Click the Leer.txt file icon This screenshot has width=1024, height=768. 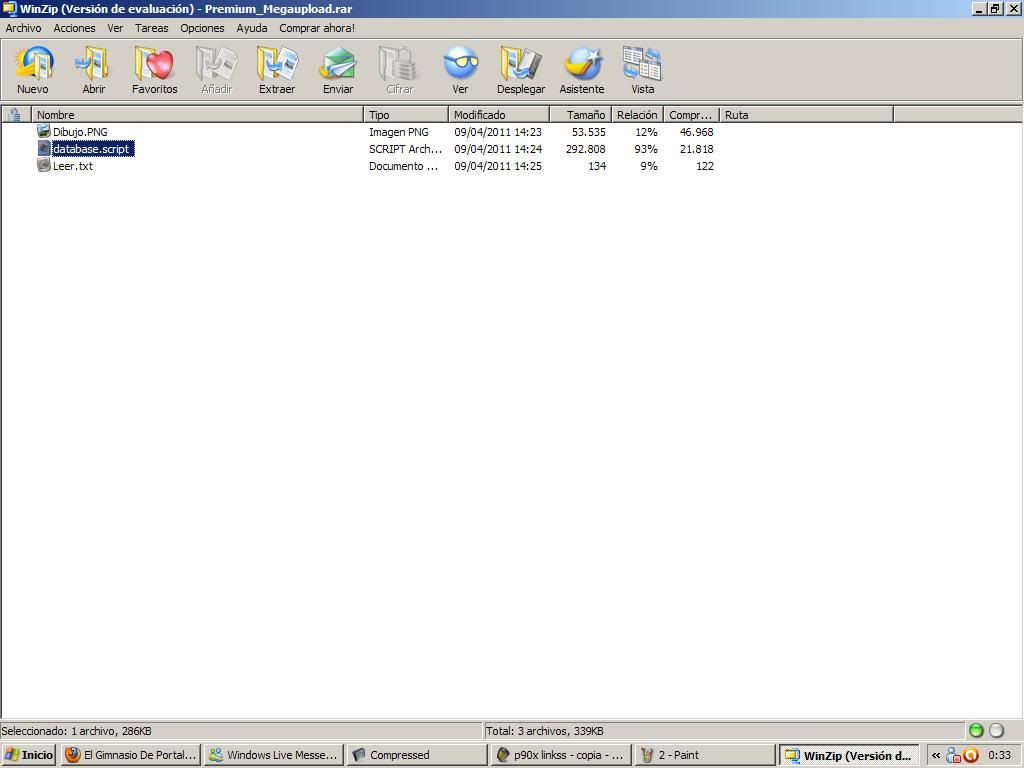pyautogui.click(x=44, y=165)
